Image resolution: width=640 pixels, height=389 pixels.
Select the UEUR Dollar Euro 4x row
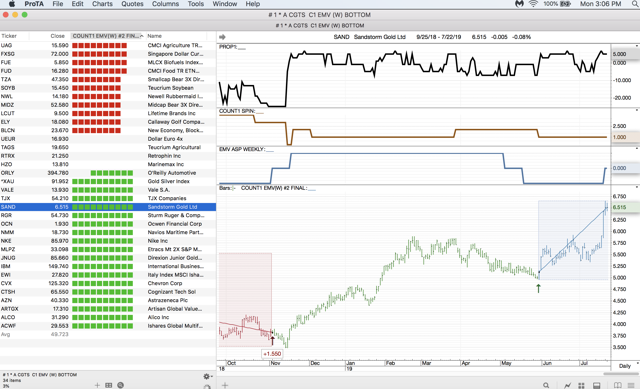[x=108, y=139]
